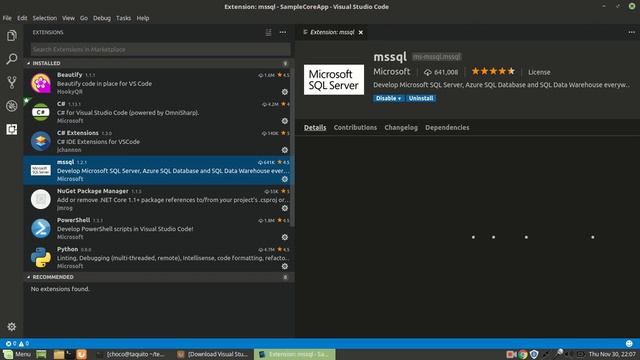This screenshot has height=360, width=640.
Task: Open the Disable dropdown for mssql
Action: pos(388,98)
